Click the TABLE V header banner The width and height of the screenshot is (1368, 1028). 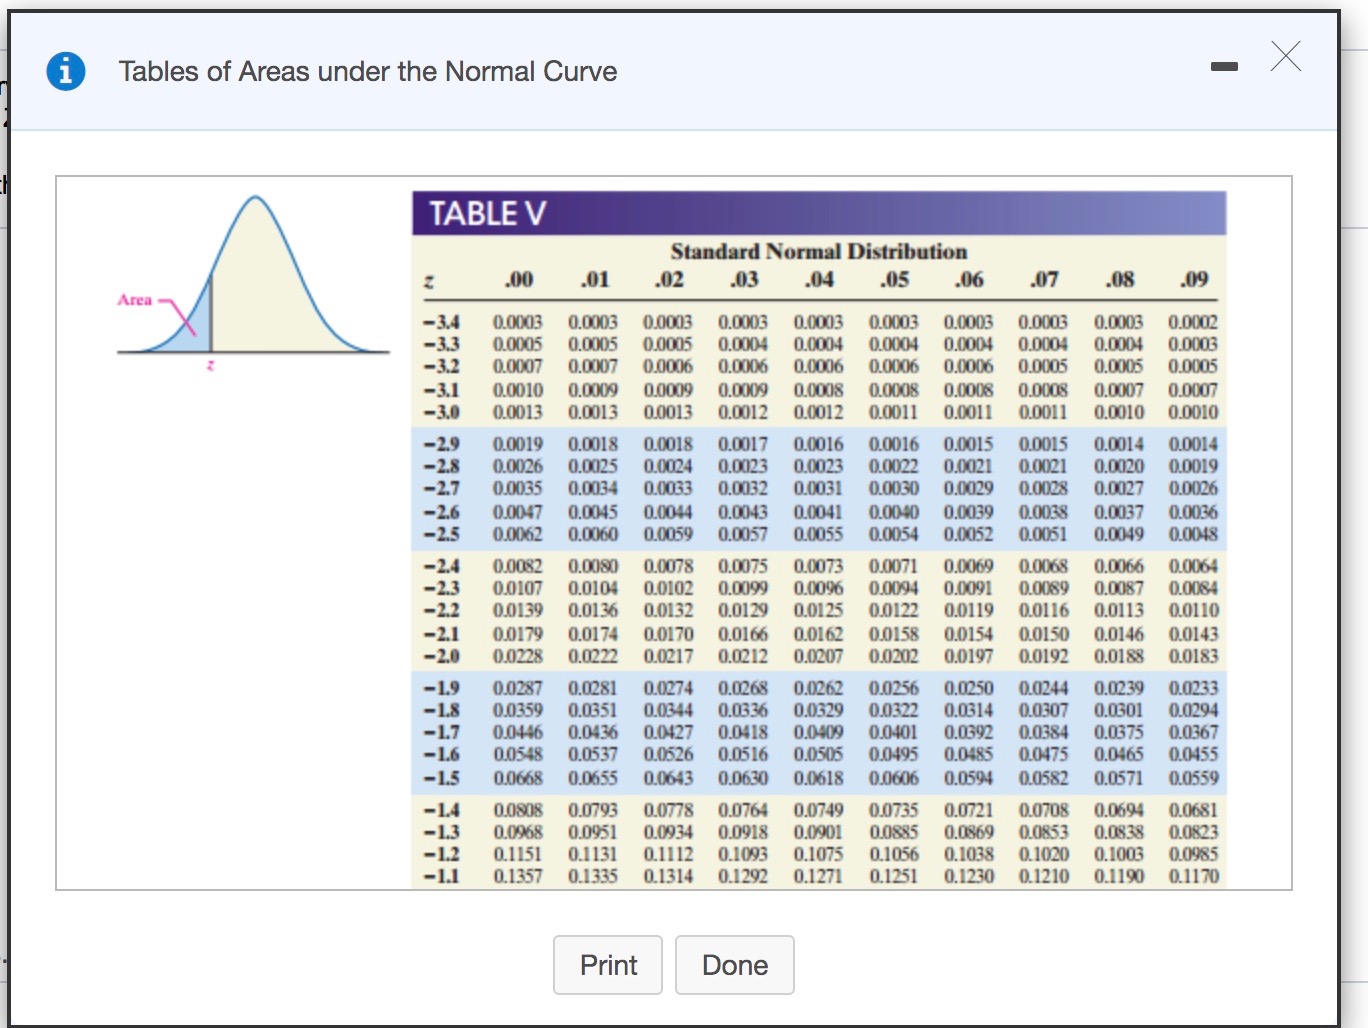point(819,213)
